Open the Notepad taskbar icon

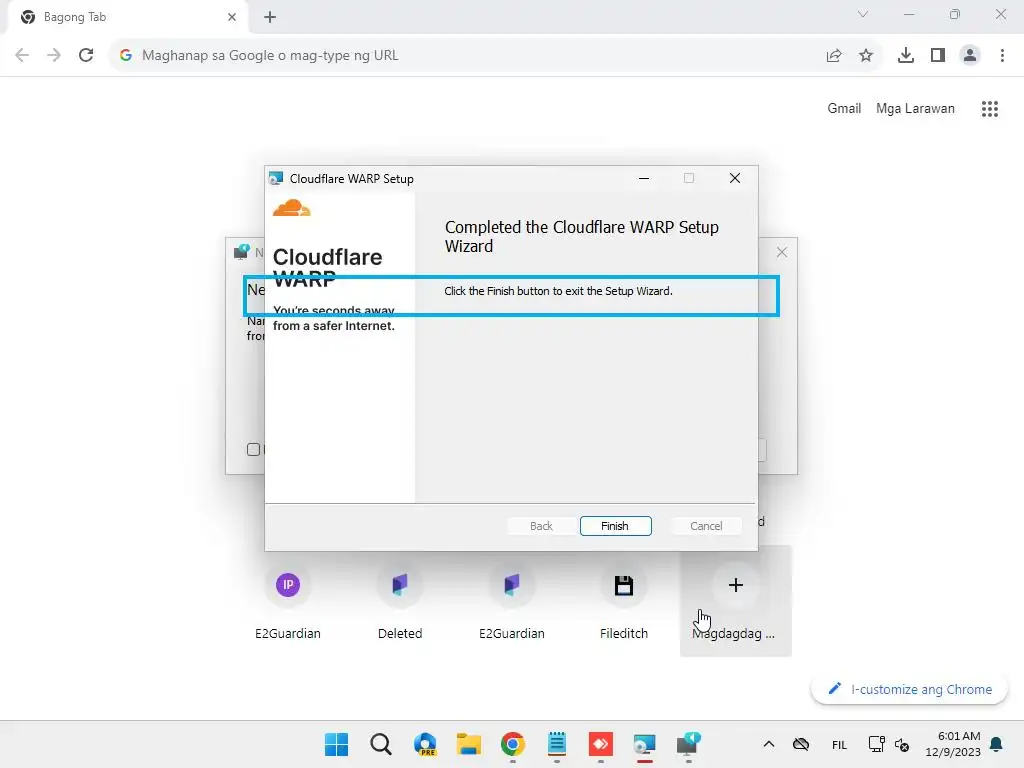pos(556,744)
